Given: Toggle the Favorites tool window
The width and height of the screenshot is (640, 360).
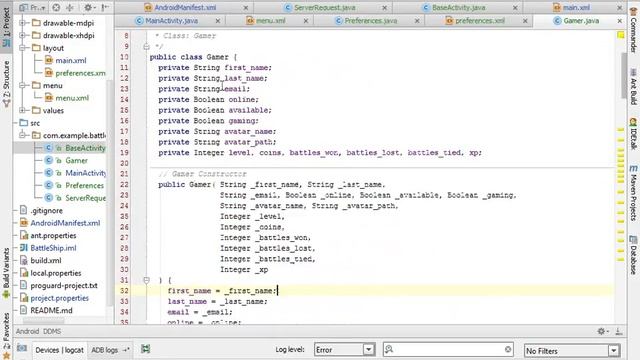Looking at the screenshot, I should tap(7, 336).
